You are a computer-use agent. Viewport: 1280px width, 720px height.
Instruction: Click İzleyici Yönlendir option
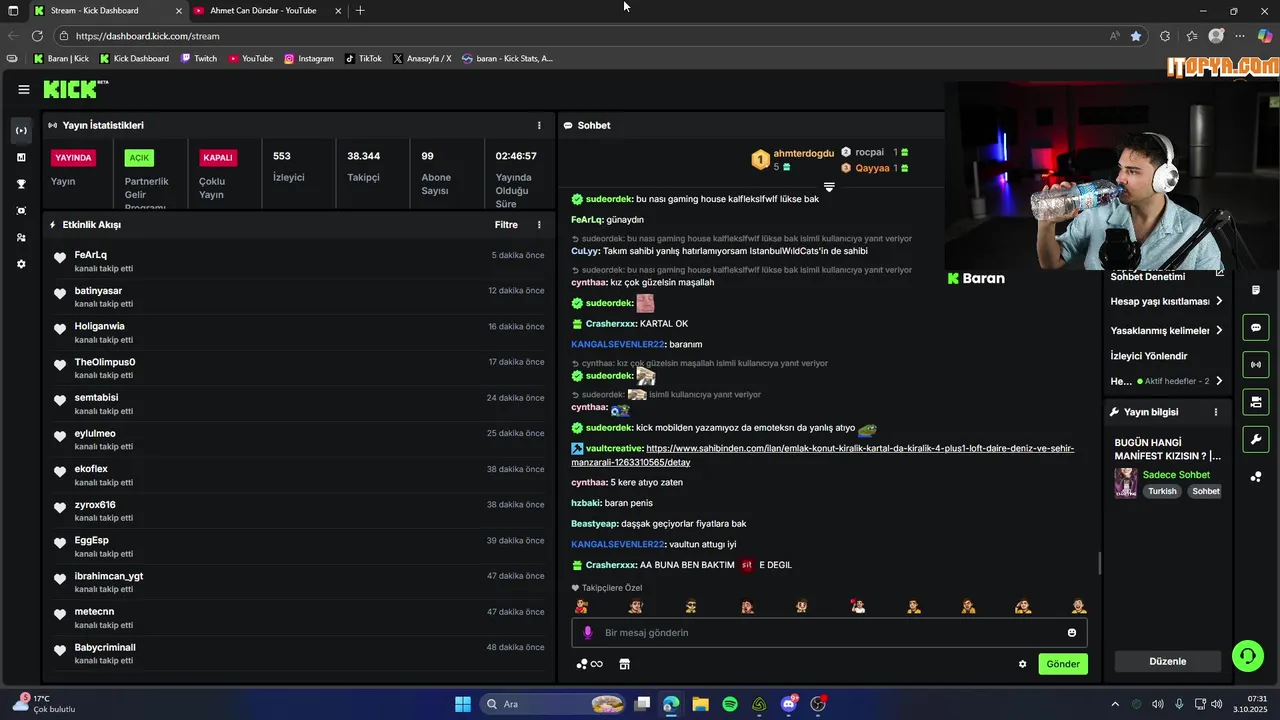coord(1149,356)
